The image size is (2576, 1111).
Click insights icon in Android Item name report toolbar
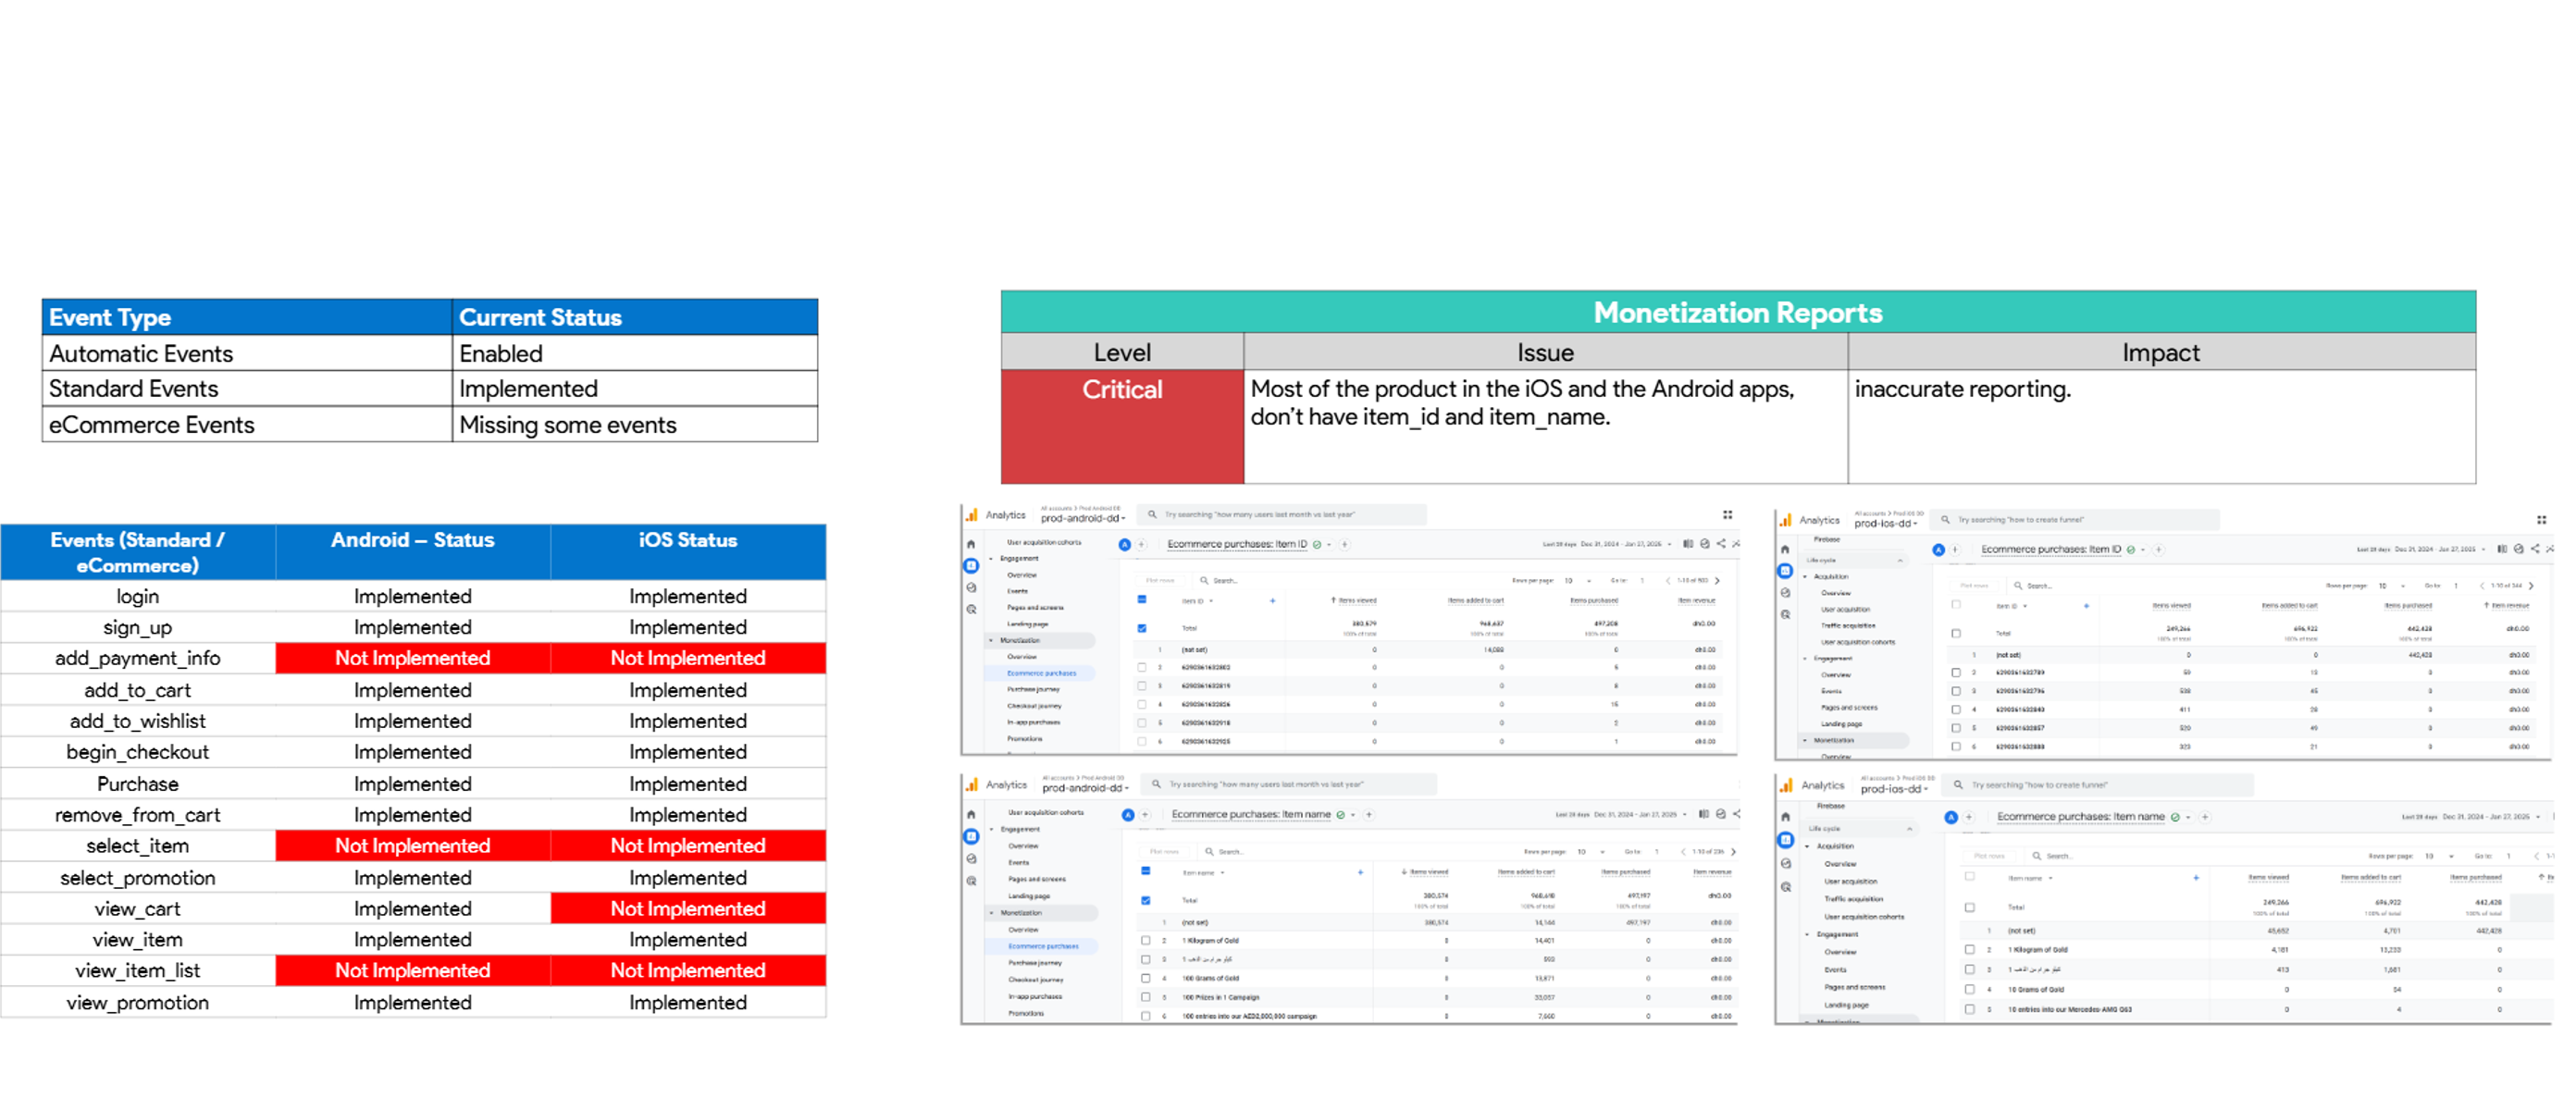tap(1720, 814)
